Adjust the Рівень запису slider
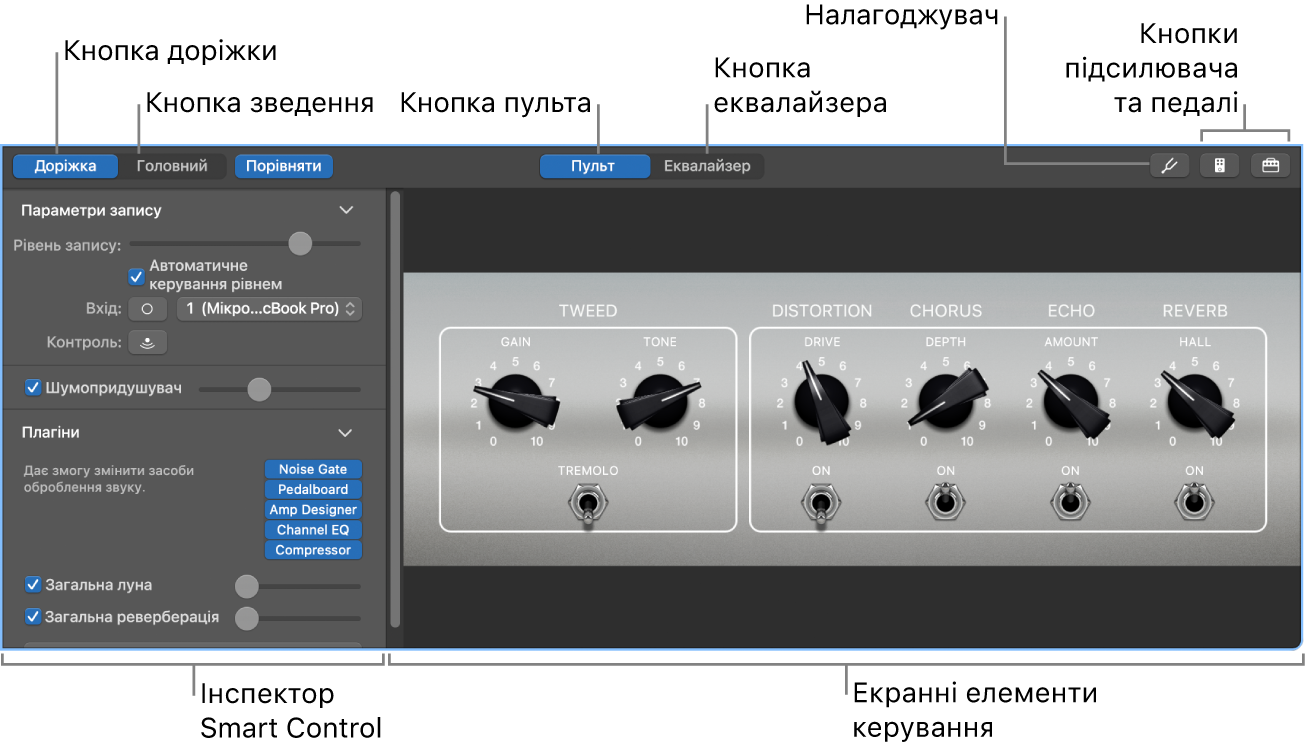The image size is (1306, 755). 300,244
